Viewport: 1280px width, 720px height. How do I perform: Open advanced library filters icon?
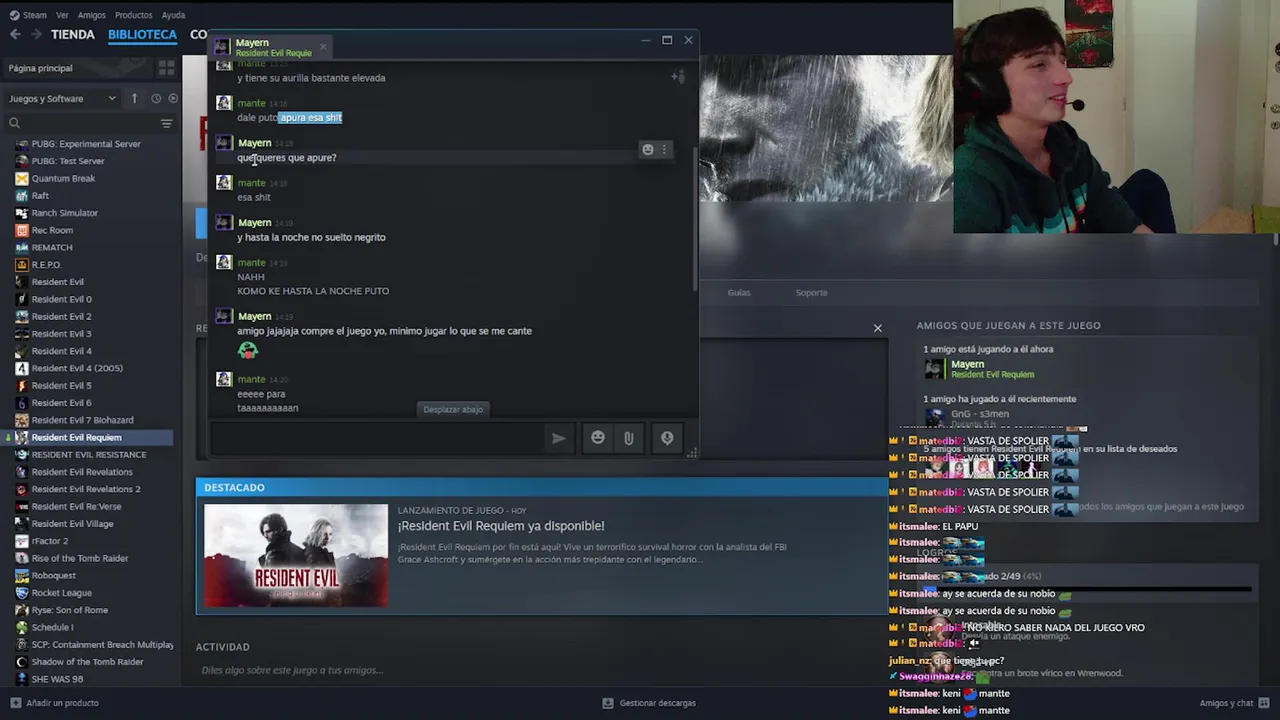click(166, 123)
